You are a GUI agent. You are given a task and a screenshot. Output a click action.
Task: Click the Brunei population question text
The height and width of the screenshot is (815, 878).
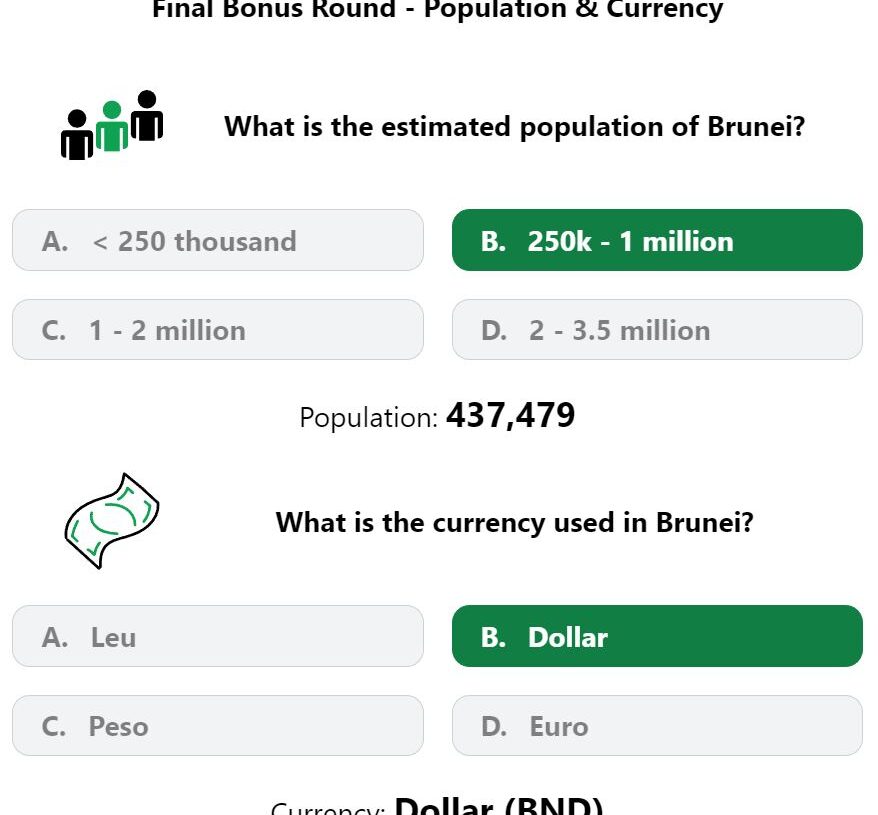tap(515, 127)
